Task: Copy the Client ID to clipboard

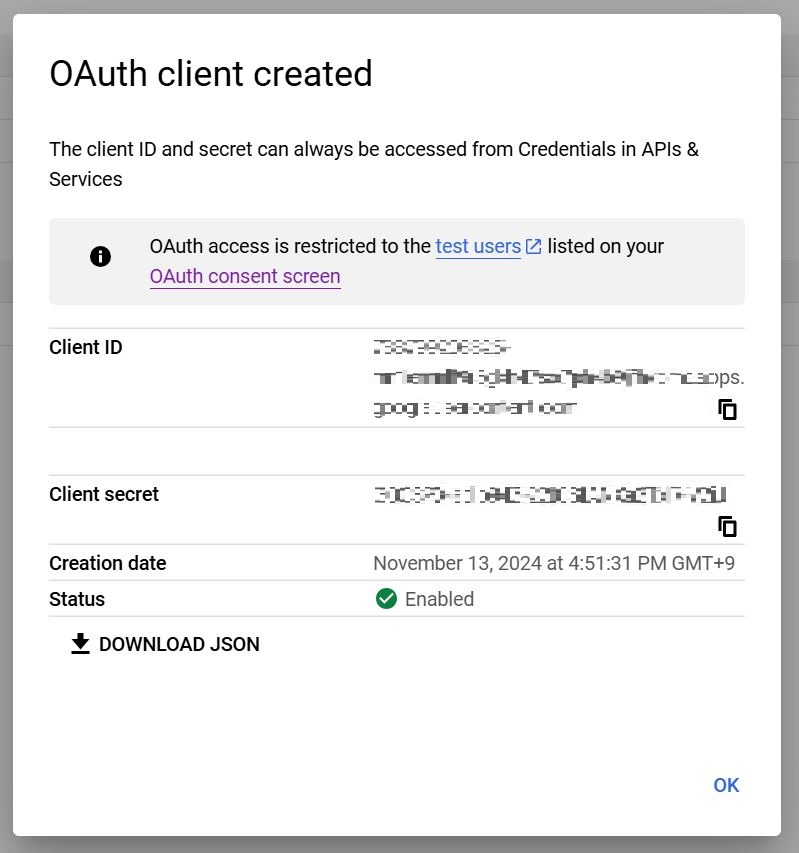Action: point(728,409)
